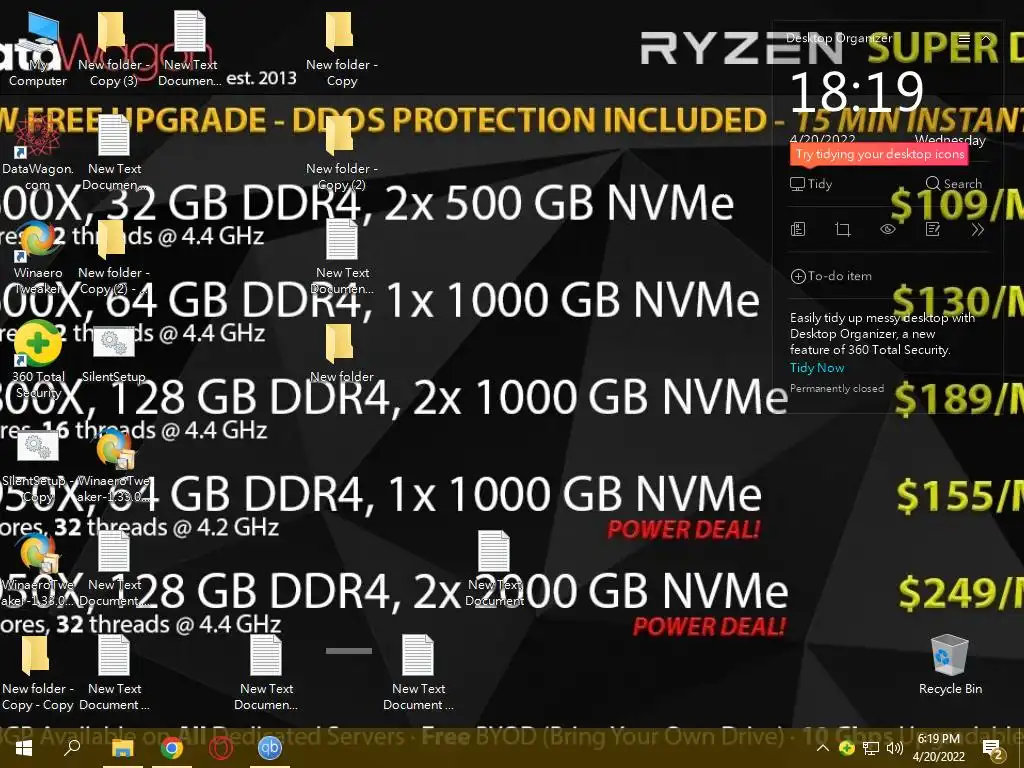Open qBittorrent from taskbar
Image resolution: width=1024 pixels, height=768 pixels.
pyautogui.click(x=270, y=748)
